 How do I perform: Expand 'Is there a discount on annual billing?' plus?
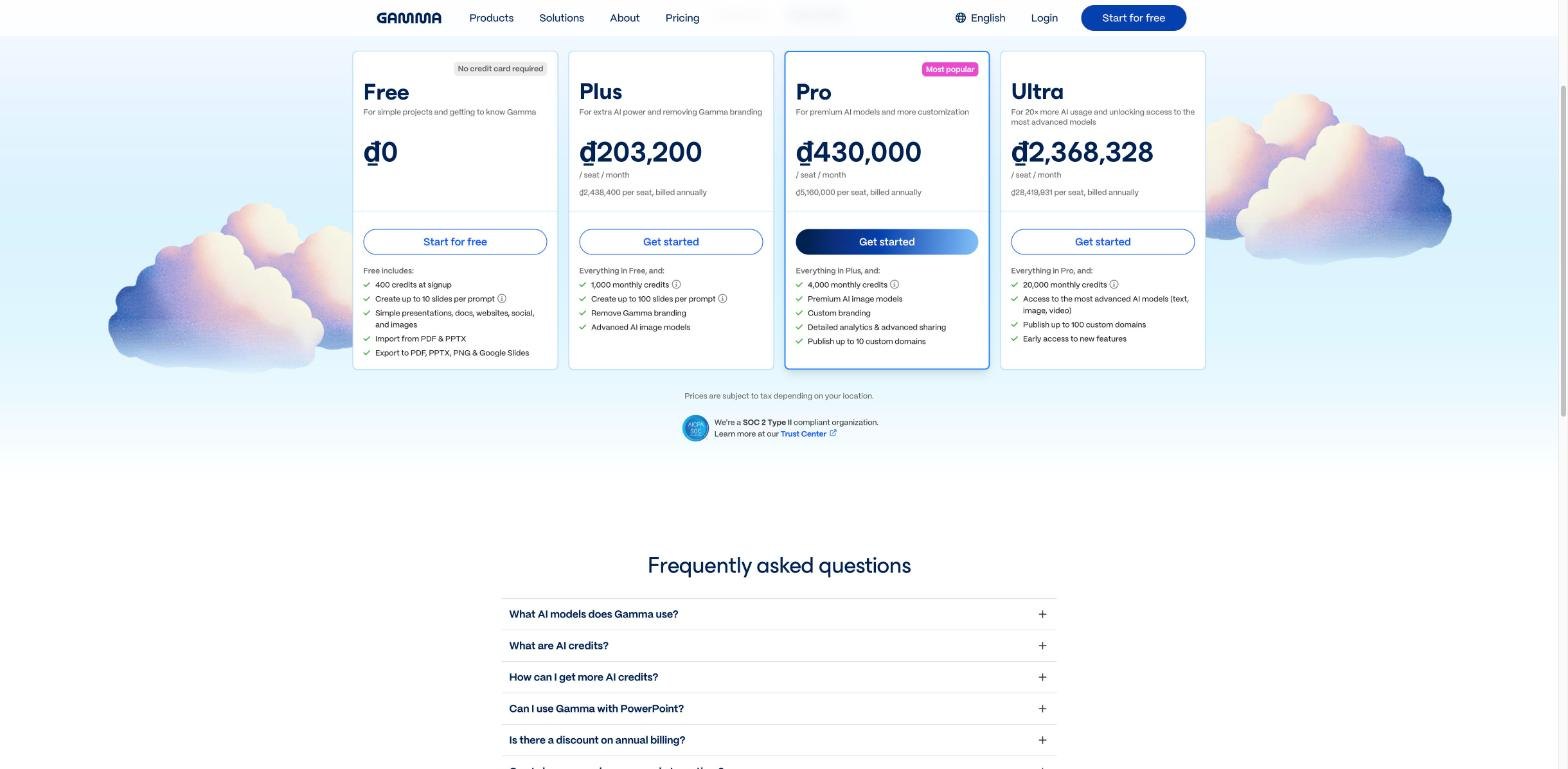[x=1042, y=740]
